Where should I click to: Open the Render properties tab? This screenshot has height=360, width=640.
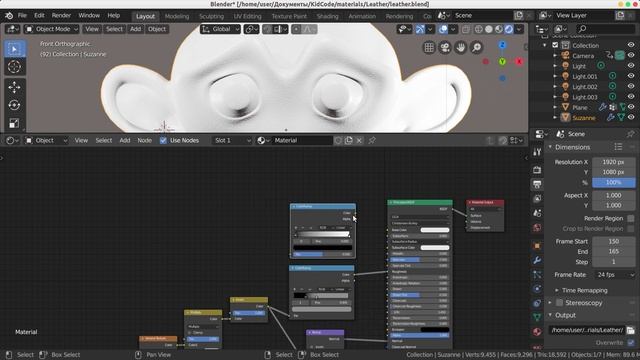coord(537,169)
